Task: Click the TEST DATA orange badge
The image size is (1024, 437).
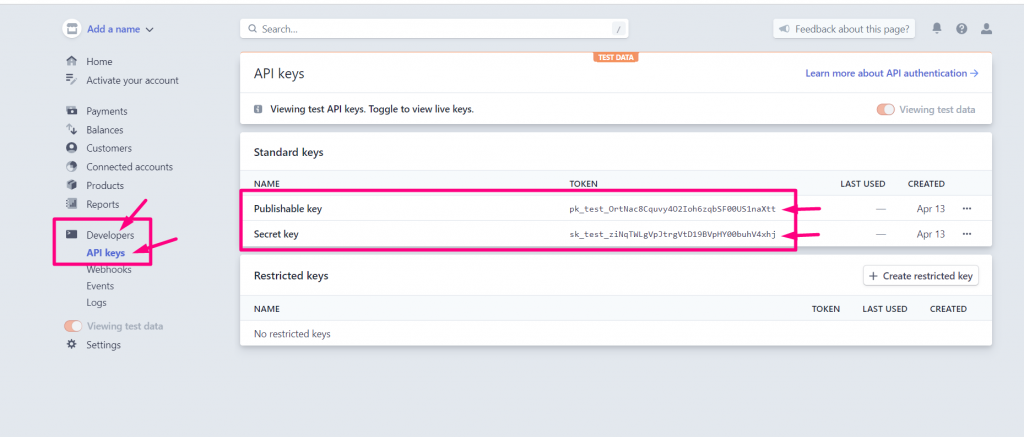Action: 616,57
